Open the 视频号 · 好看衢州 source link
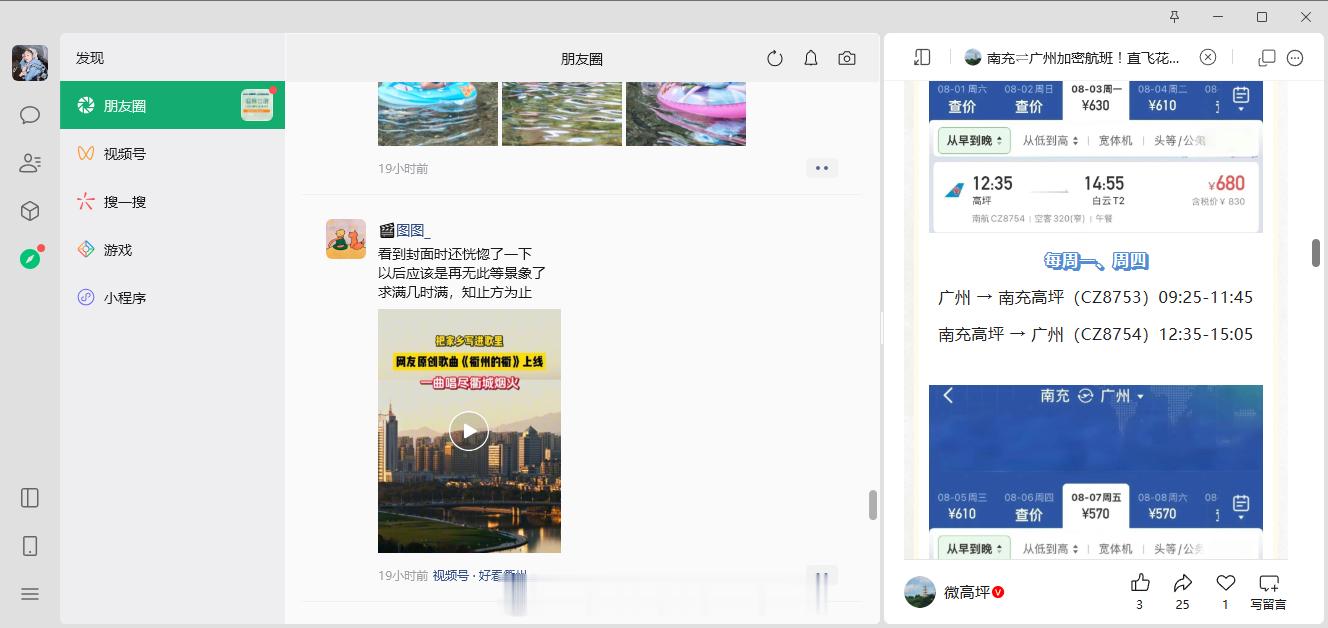The image size is (1328, 628). [x=479, y=575]
